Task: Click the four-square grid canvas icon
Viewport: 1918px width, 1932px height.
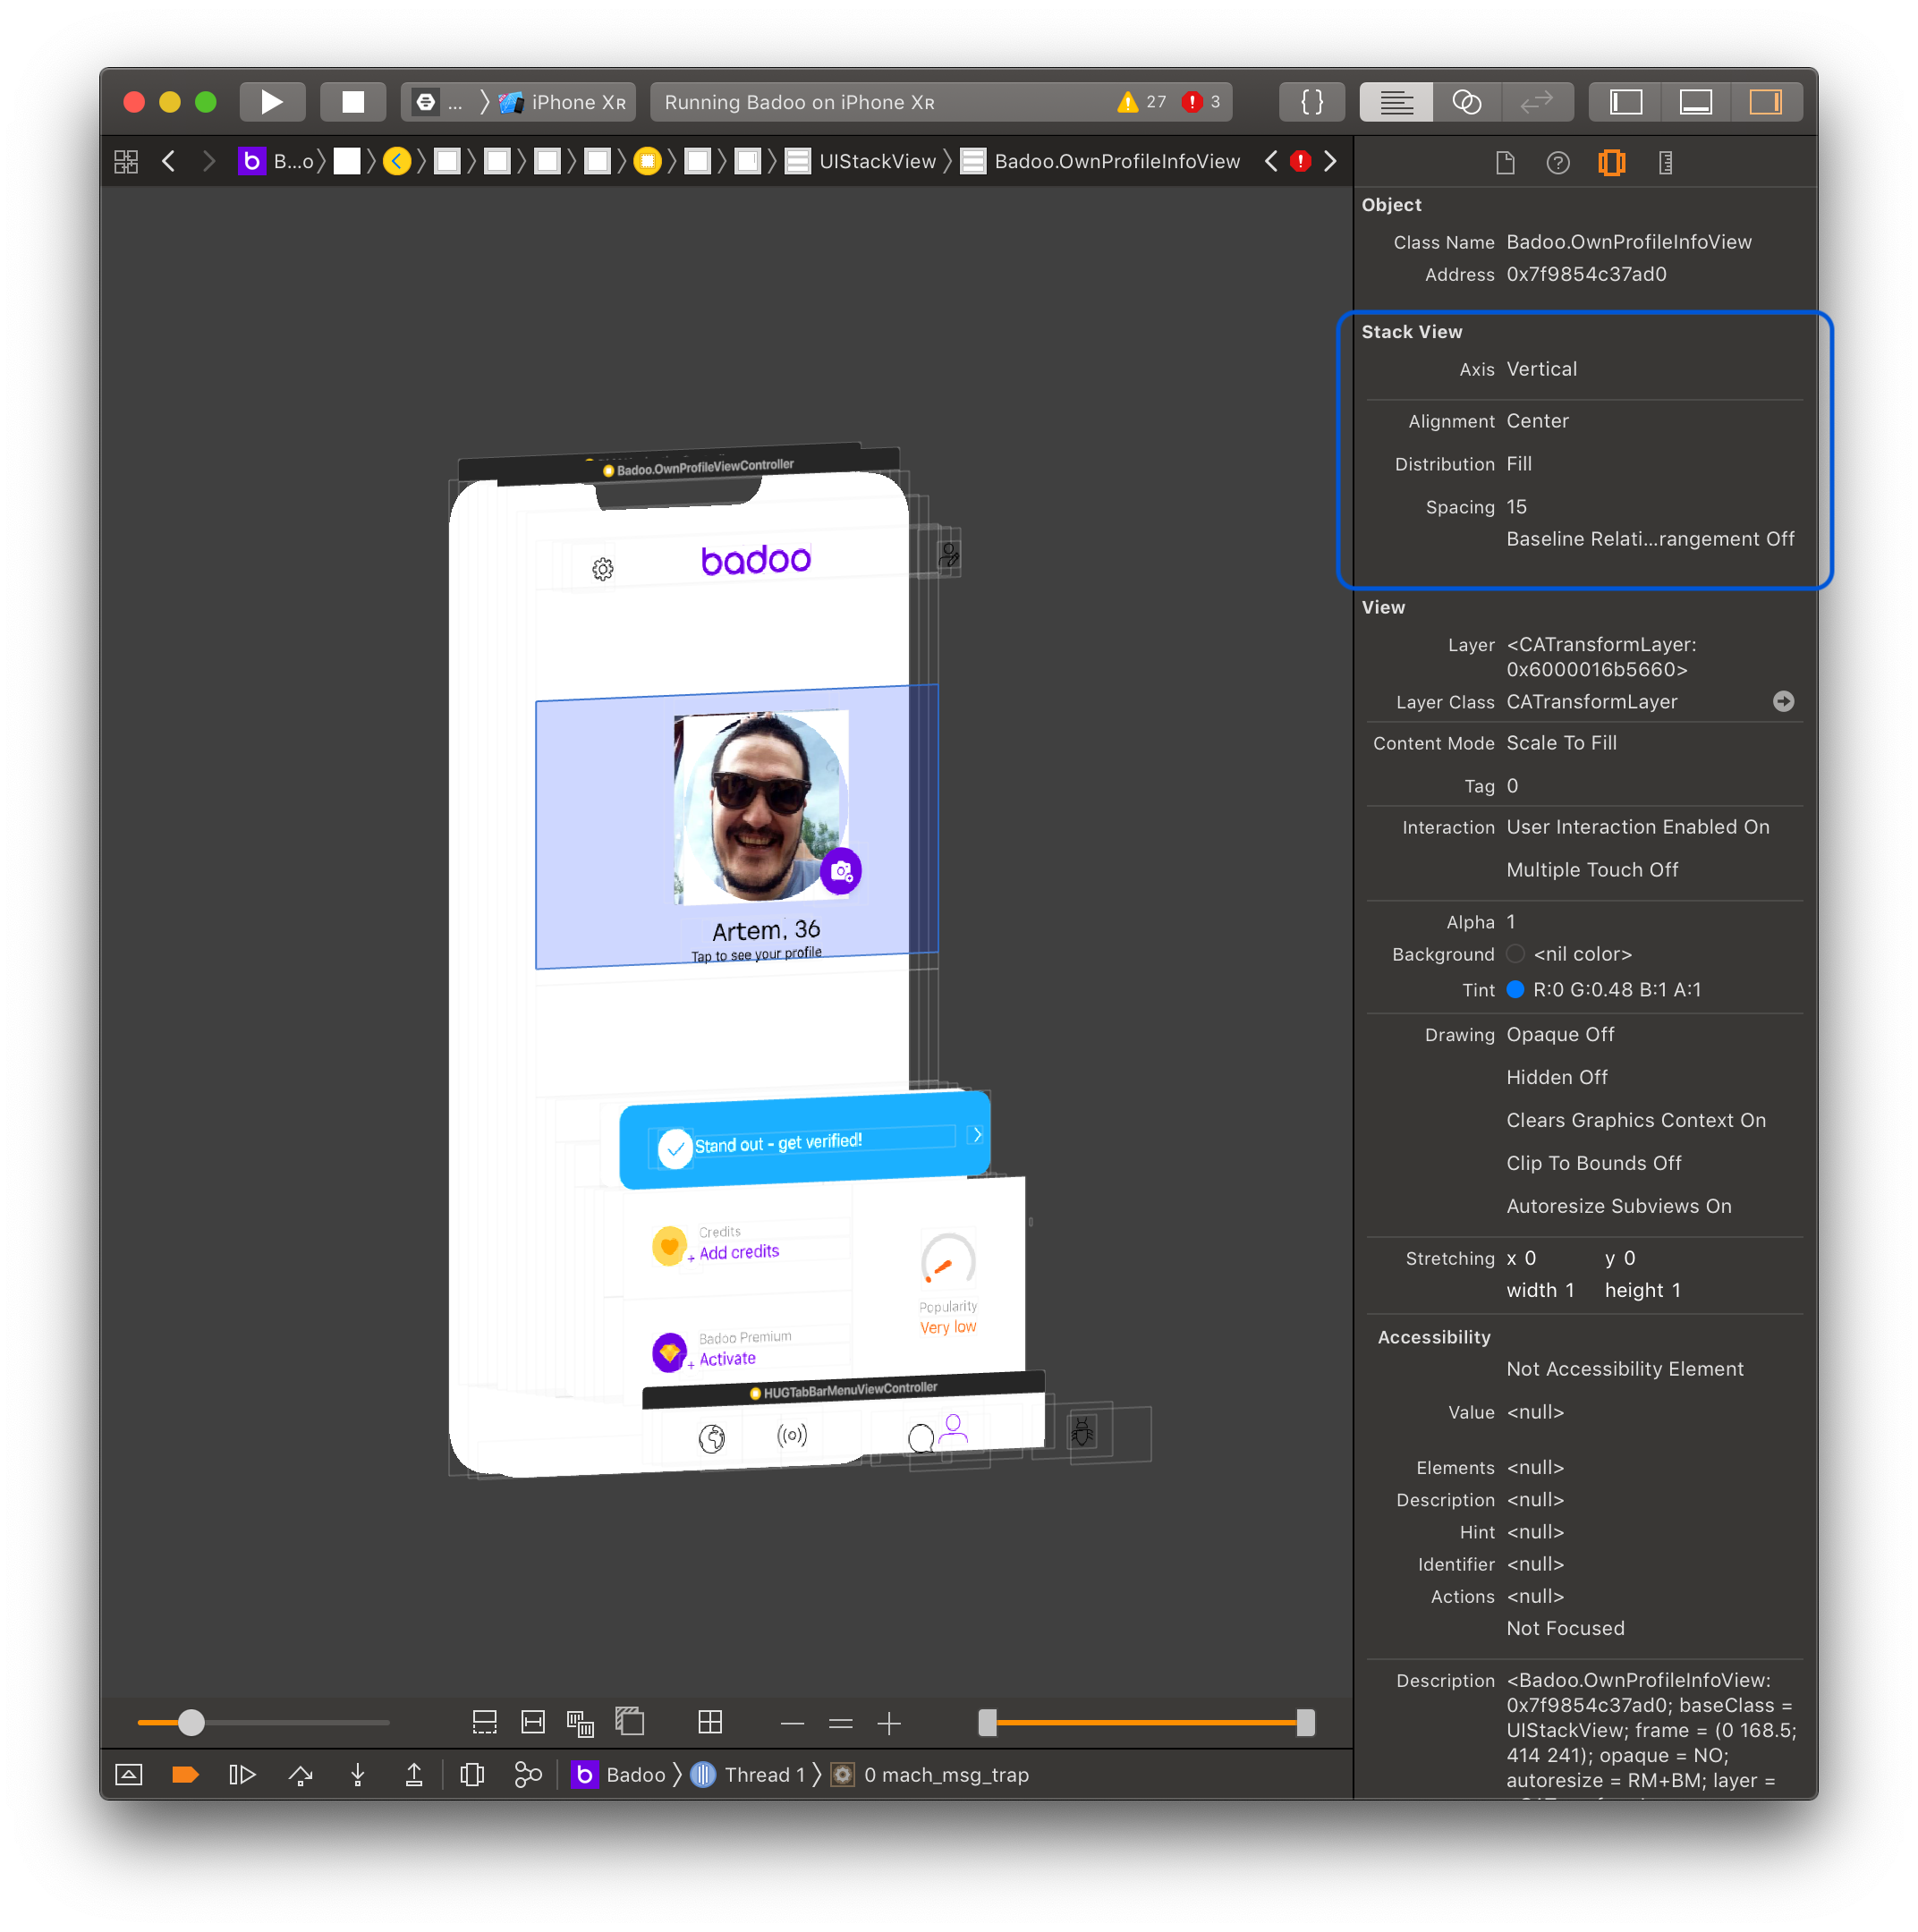Action: point(710,1722)
